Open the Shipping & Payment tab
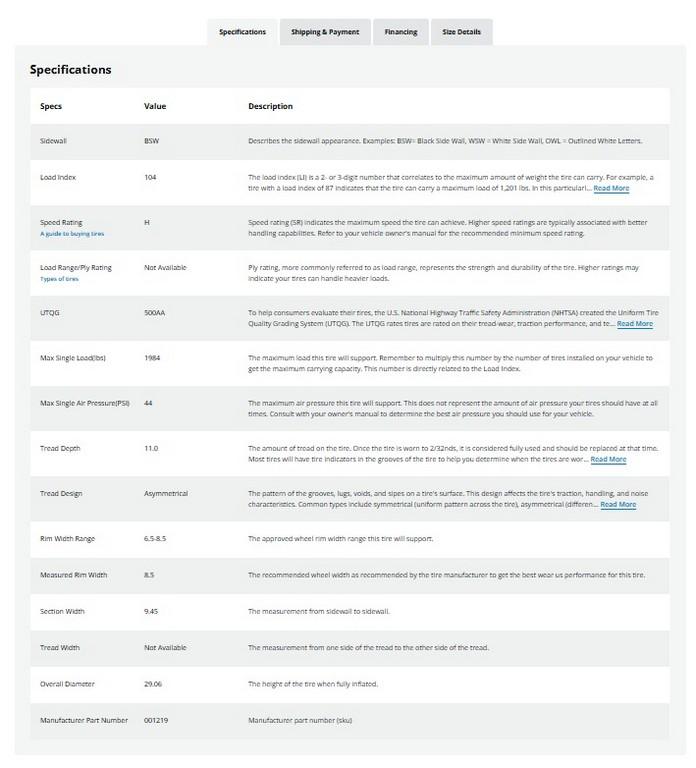The image size is (696, 768). click(325, 32)
